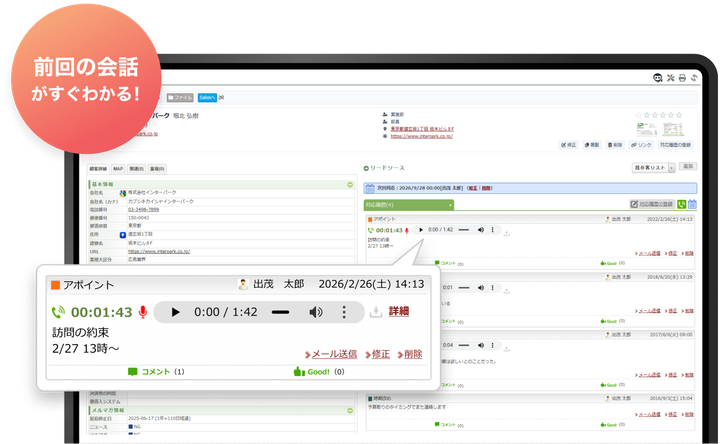Download the recording from the enlarged callout

point(376,312)
